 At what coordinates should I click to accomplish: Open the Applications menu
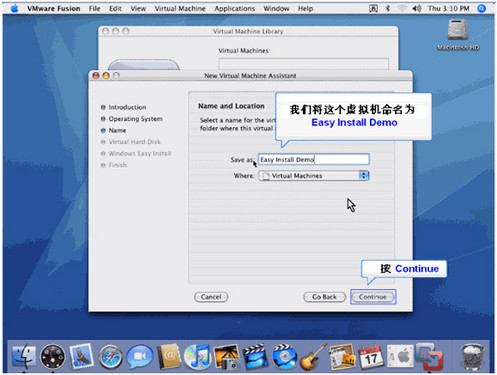pos(235,8)
